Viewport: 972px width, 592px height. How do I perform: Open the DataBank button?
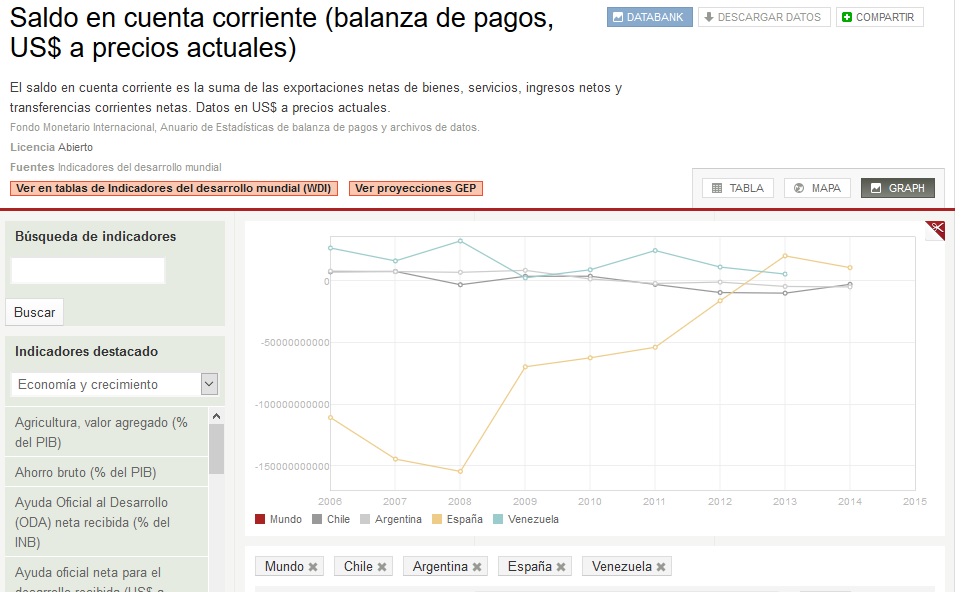[649, 17]
